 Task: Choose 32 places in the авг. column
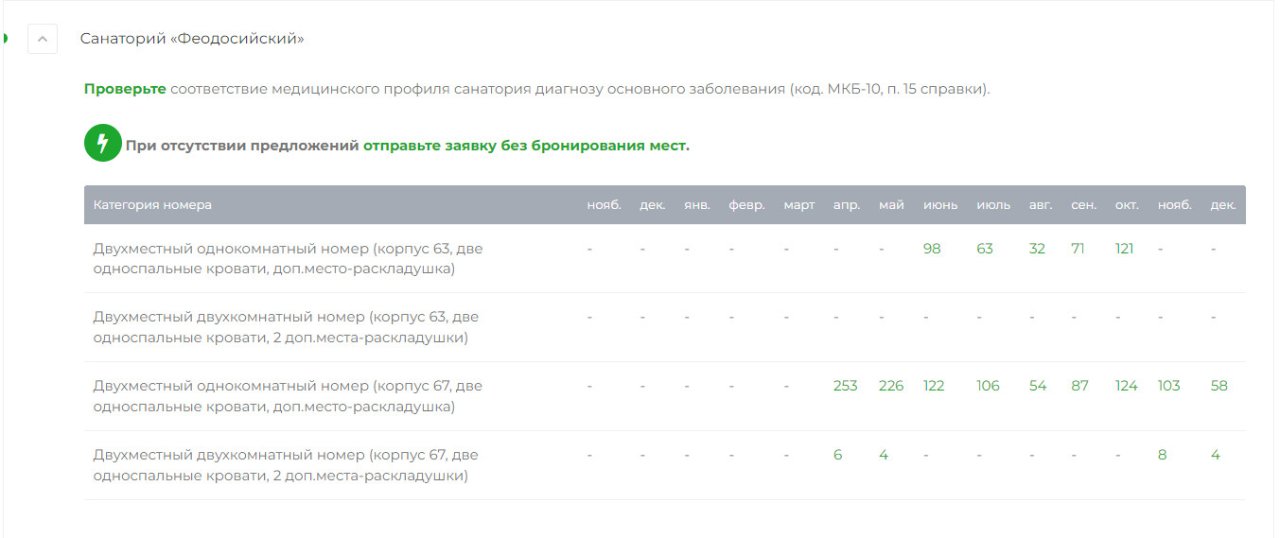1037,249
